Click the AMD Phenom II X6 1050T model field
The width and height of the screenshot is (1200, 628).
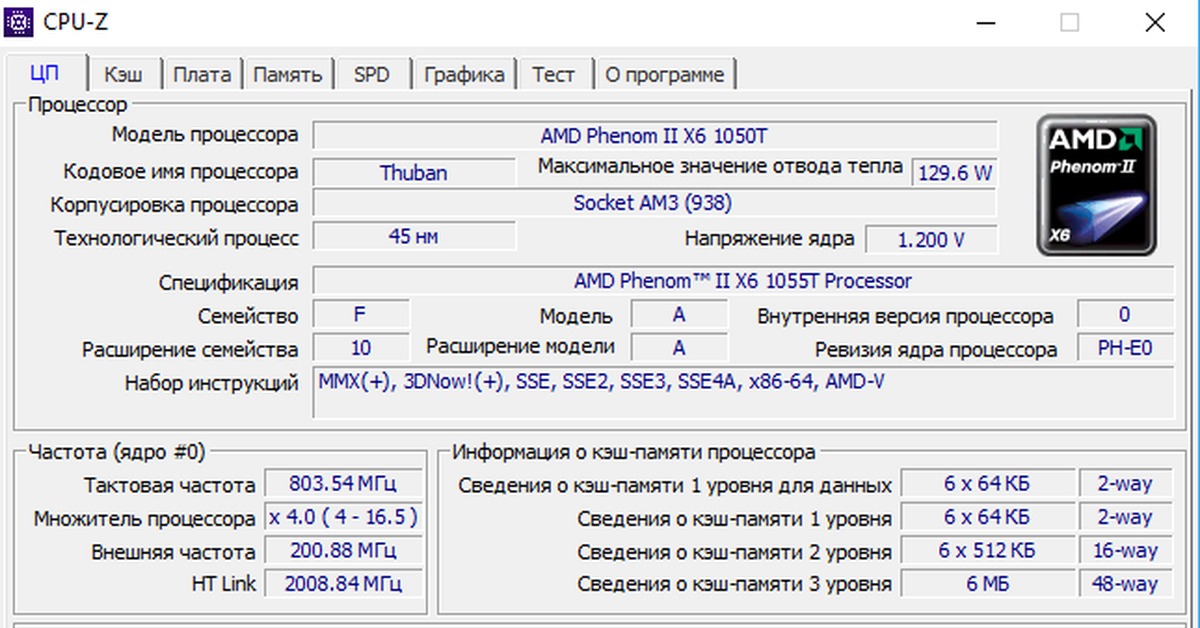pos(655,136)
